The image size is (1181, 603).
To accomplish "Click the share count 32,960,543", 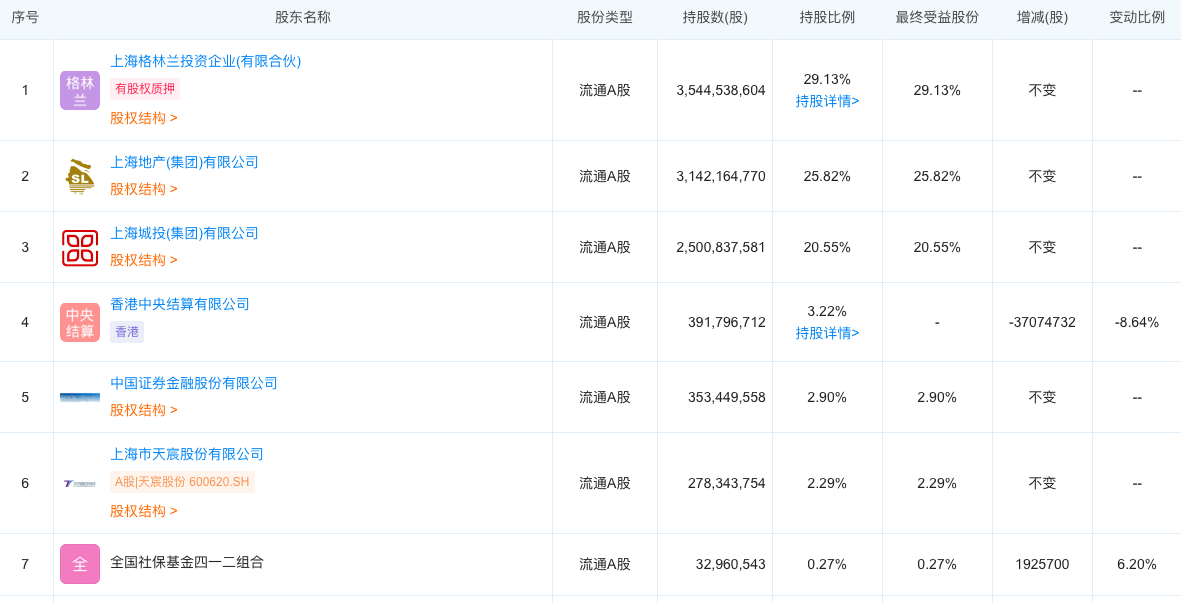I will 730,564.
